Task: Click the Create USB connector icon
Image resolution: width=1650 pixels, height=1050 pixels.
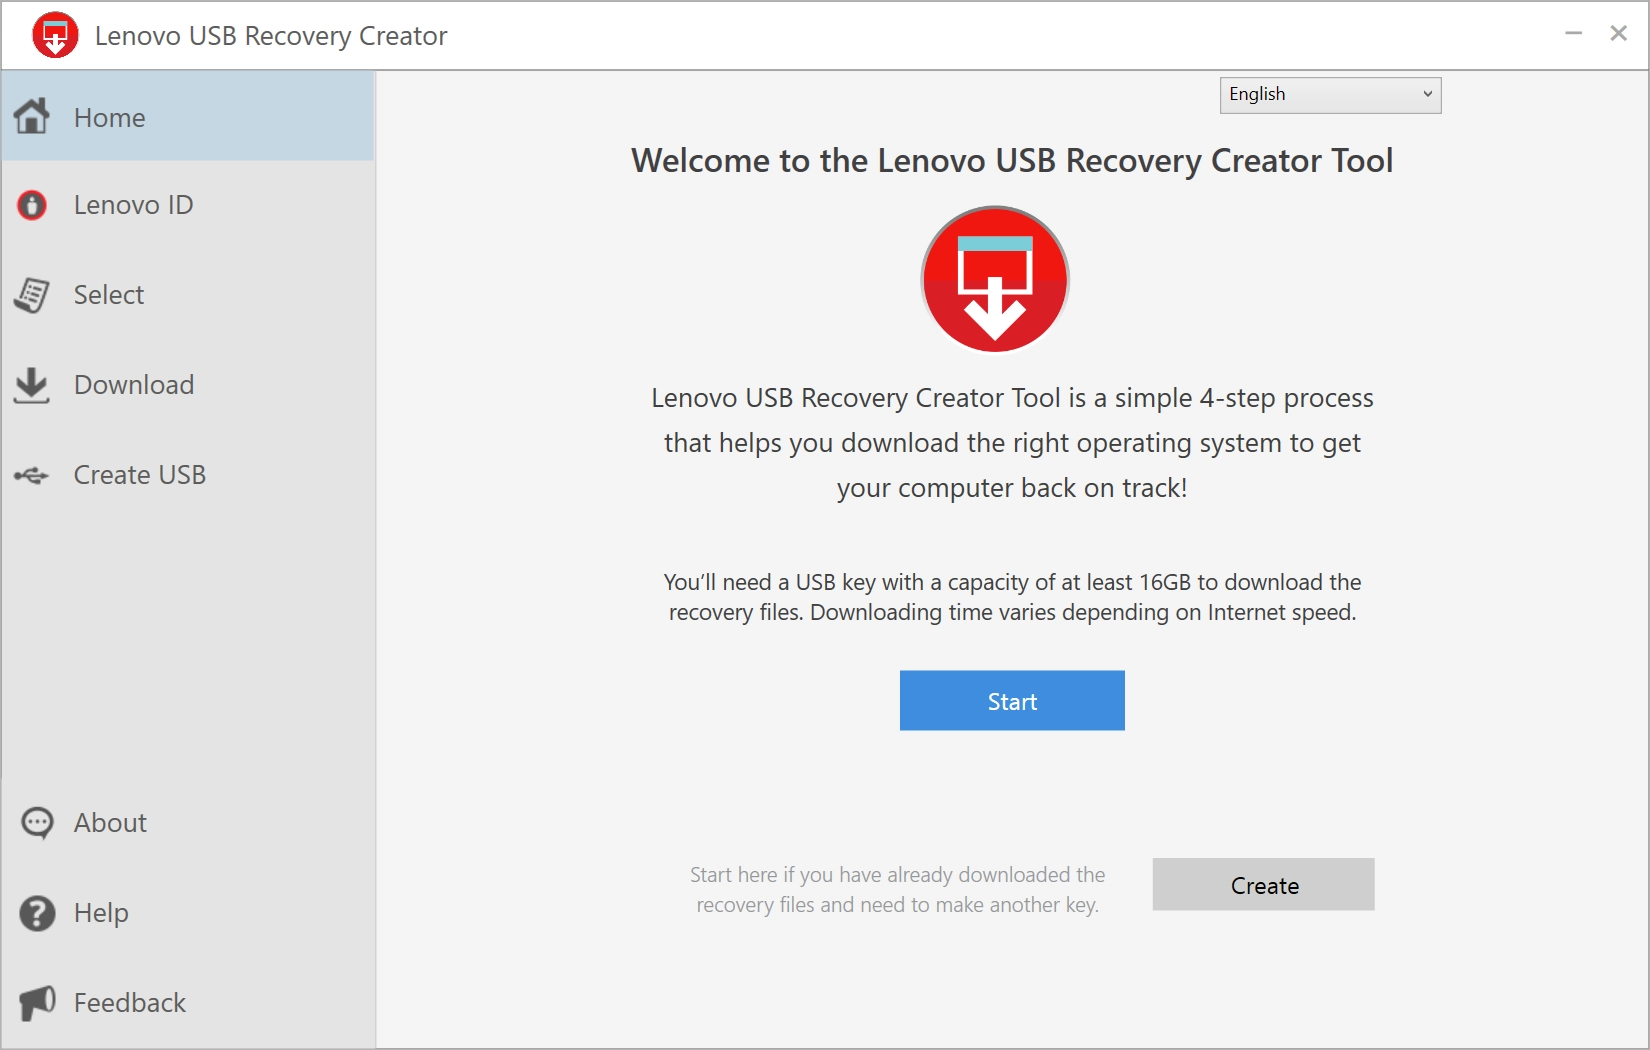Action: coord(32,475)
